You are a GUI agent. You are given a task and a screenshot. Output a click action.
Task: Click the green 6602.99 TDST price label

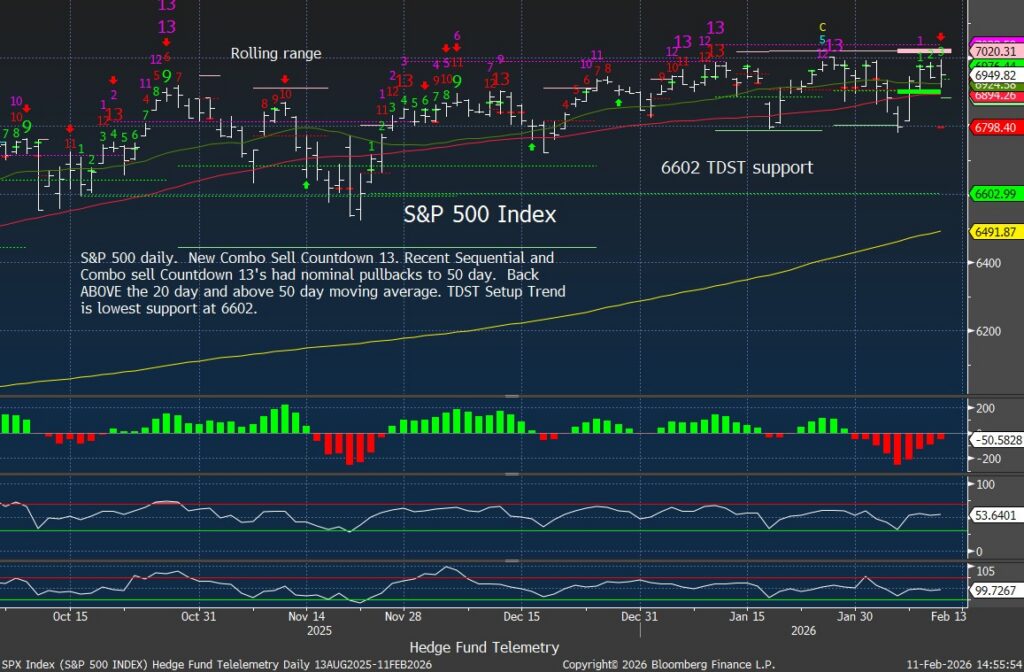[995, 194]
